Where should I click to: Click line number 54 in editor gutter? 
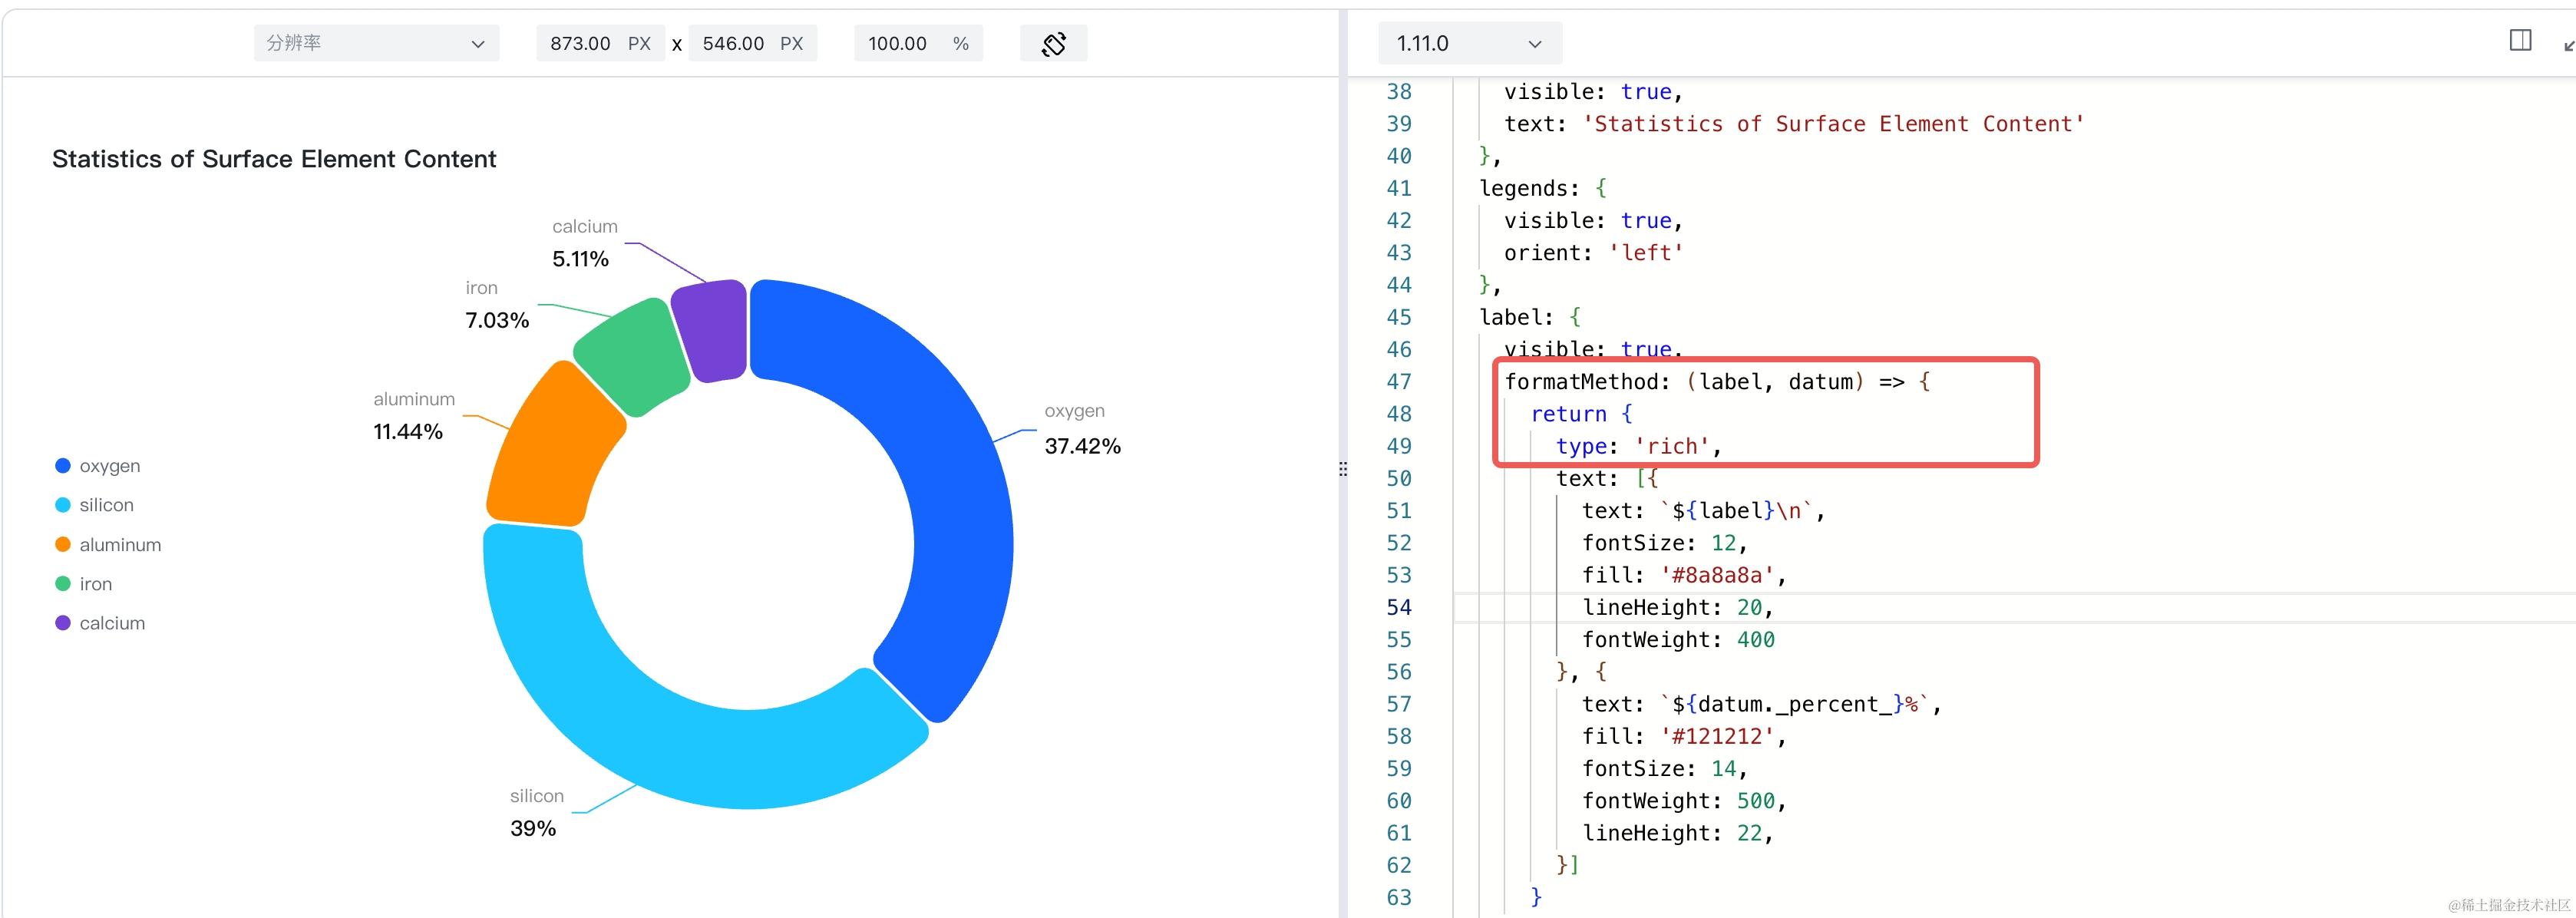[x=1399, y=607]
